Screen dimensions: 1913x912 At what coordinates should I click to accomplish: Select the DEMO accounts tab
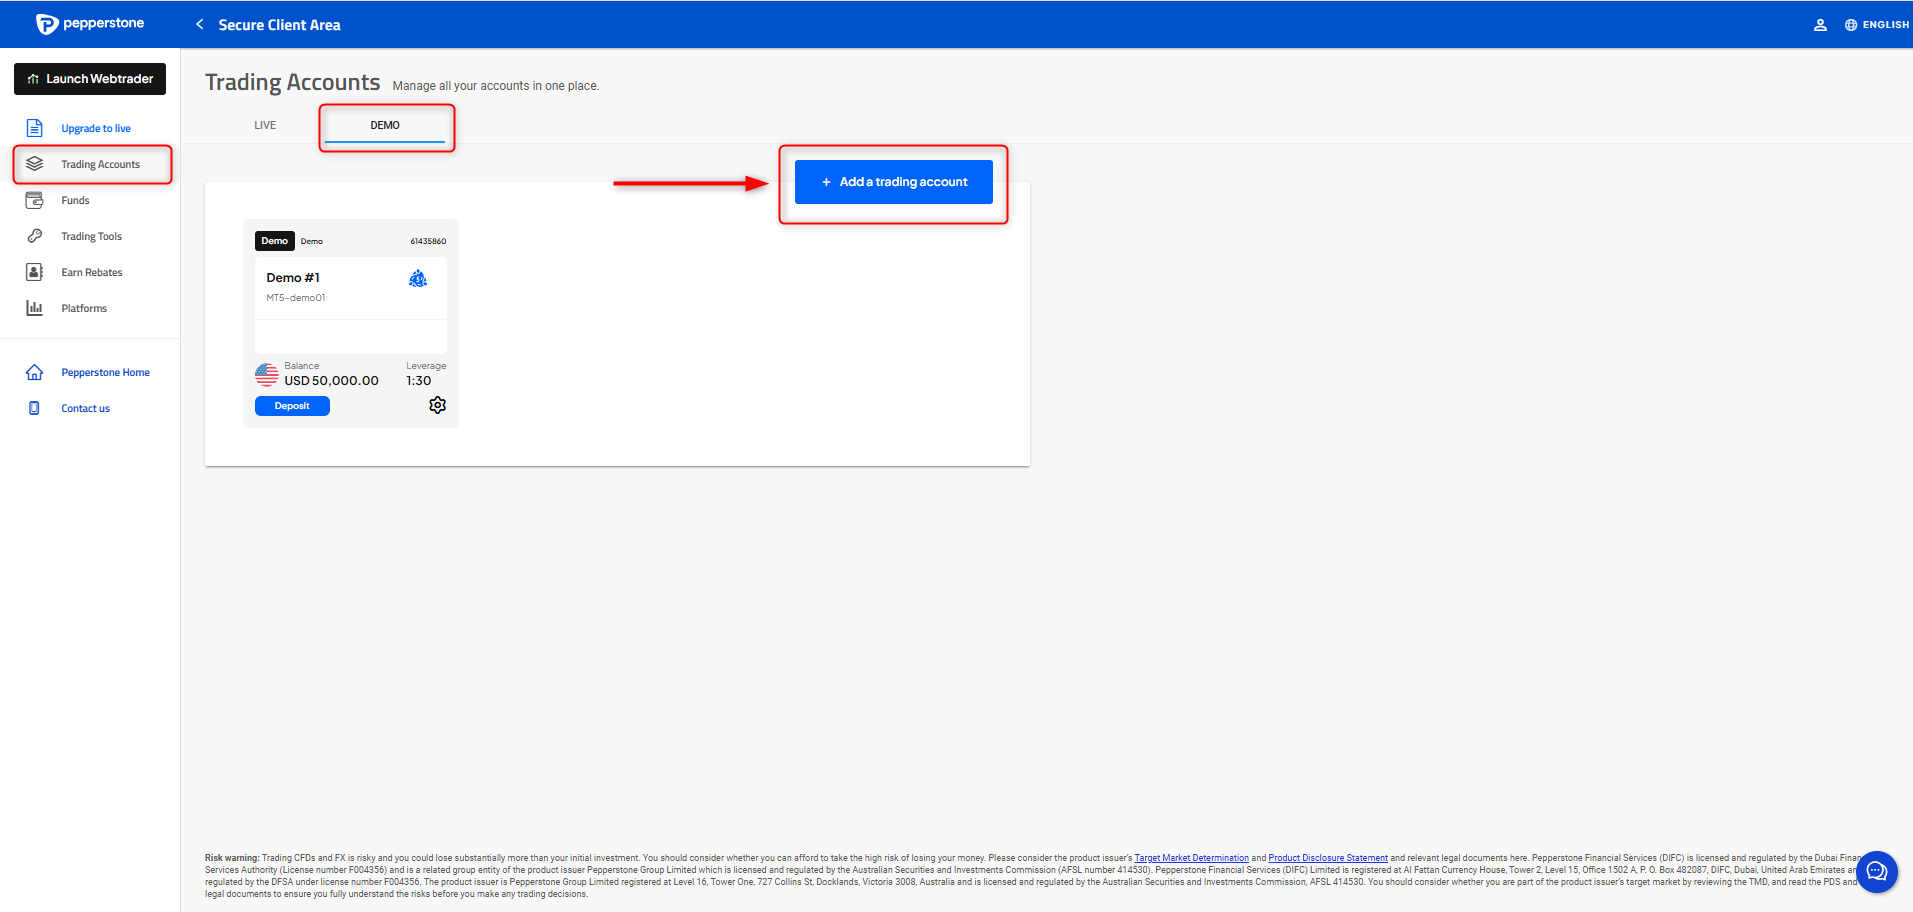[385, 125]
